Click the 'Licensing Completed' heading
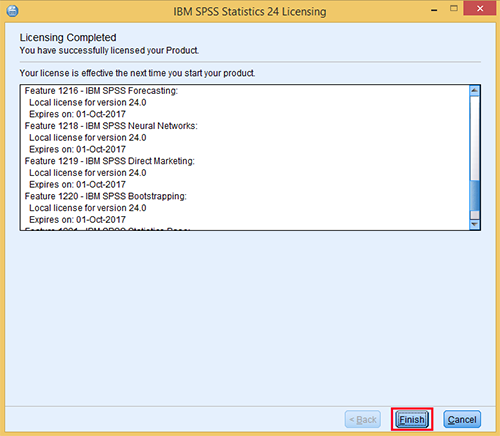500x436 pixels. coord(68,37)
